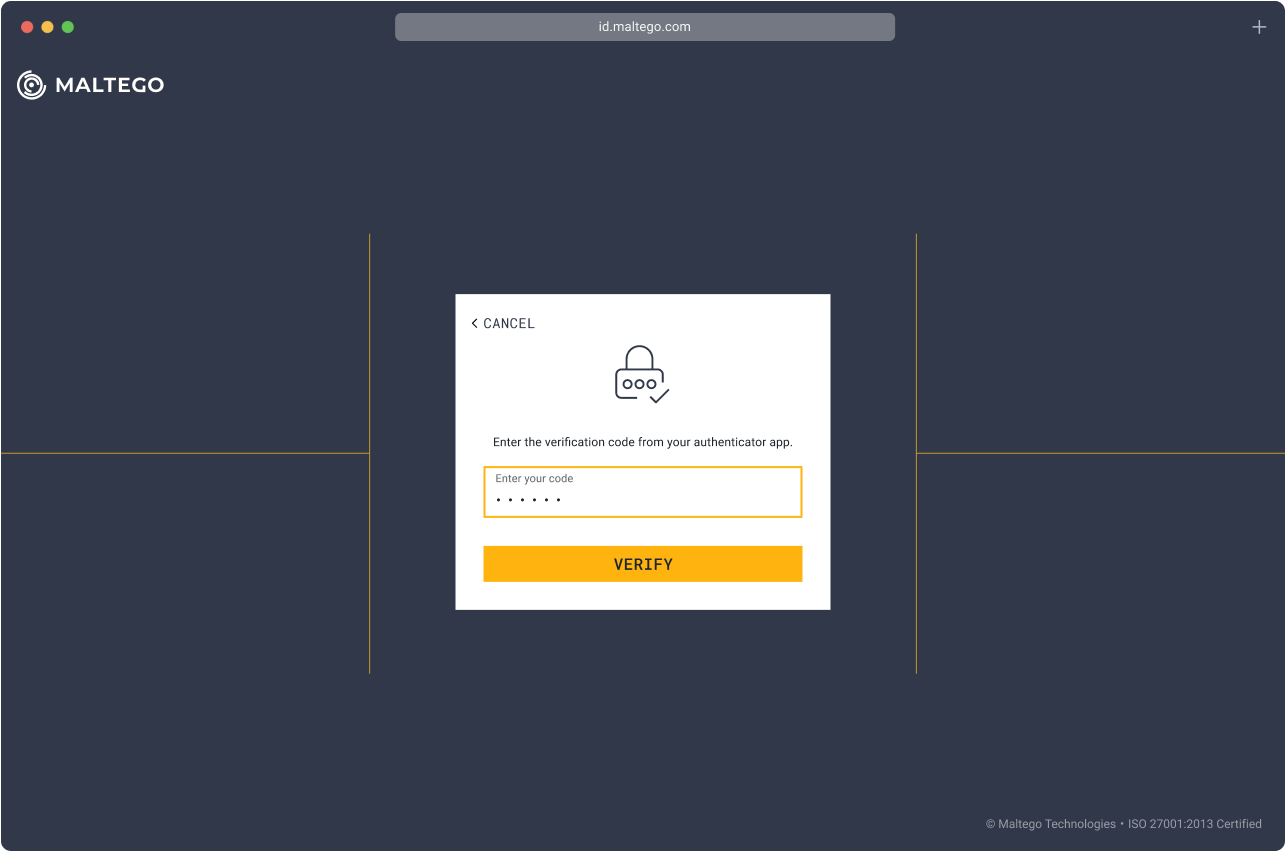Click 'ISO 27001:2013 Certified' footer text
This screenshot has width=1285, height=851.
pos(1195,824)
